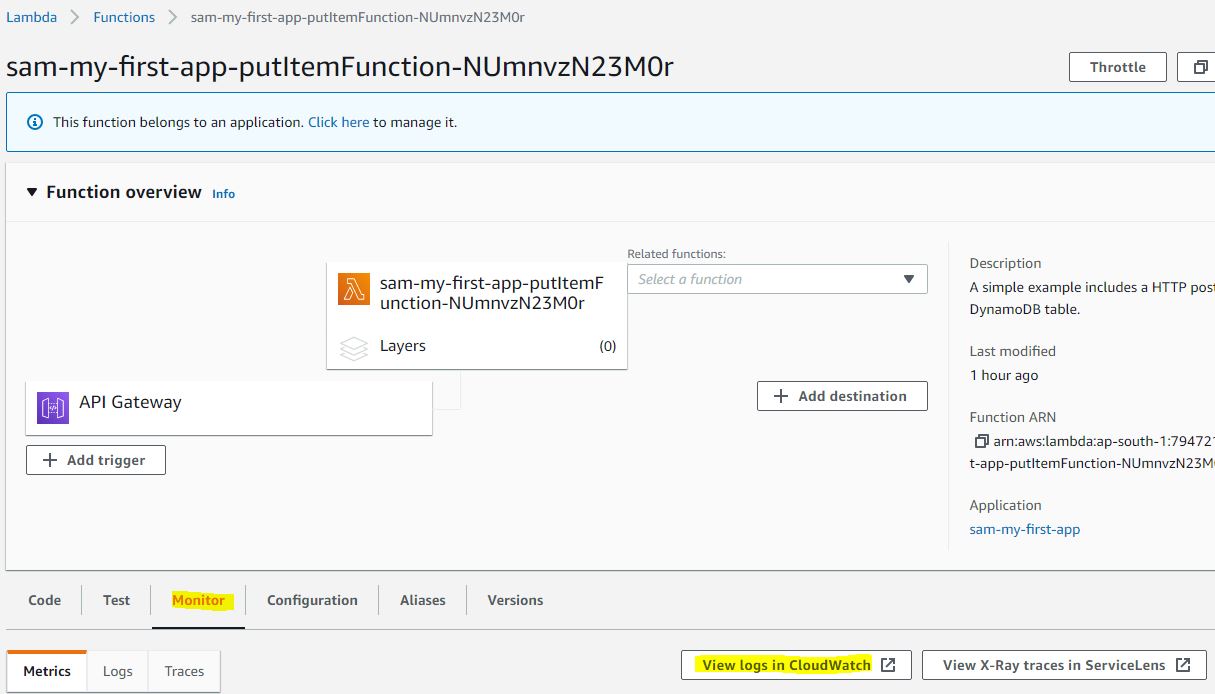
Task: Open the Traces sub-tab
Action: click(184, 671)
